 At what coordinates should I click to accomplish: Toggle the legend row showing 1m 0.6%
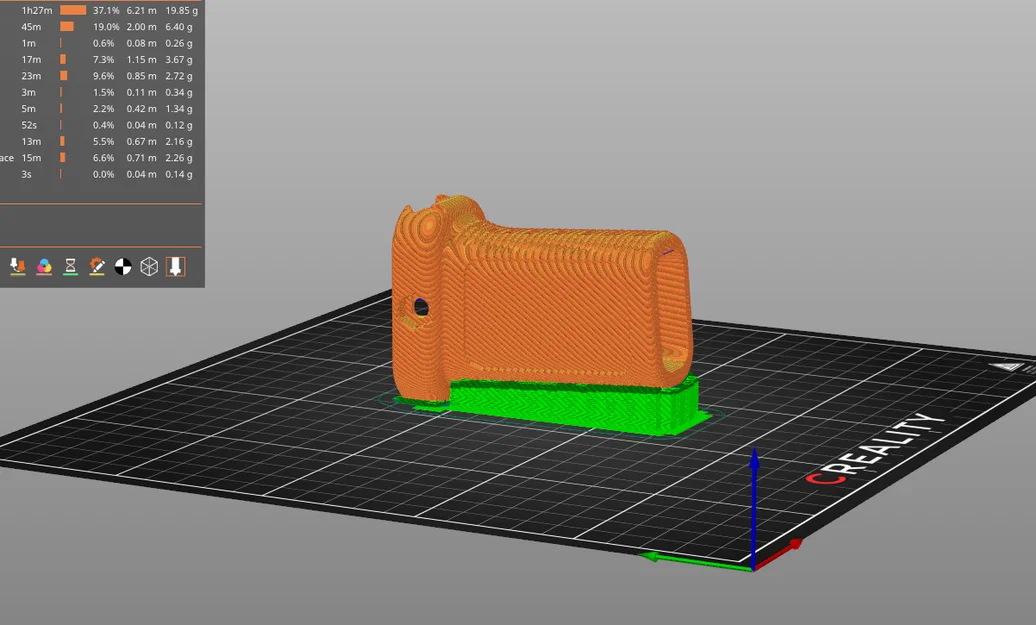tap(100, 44)
